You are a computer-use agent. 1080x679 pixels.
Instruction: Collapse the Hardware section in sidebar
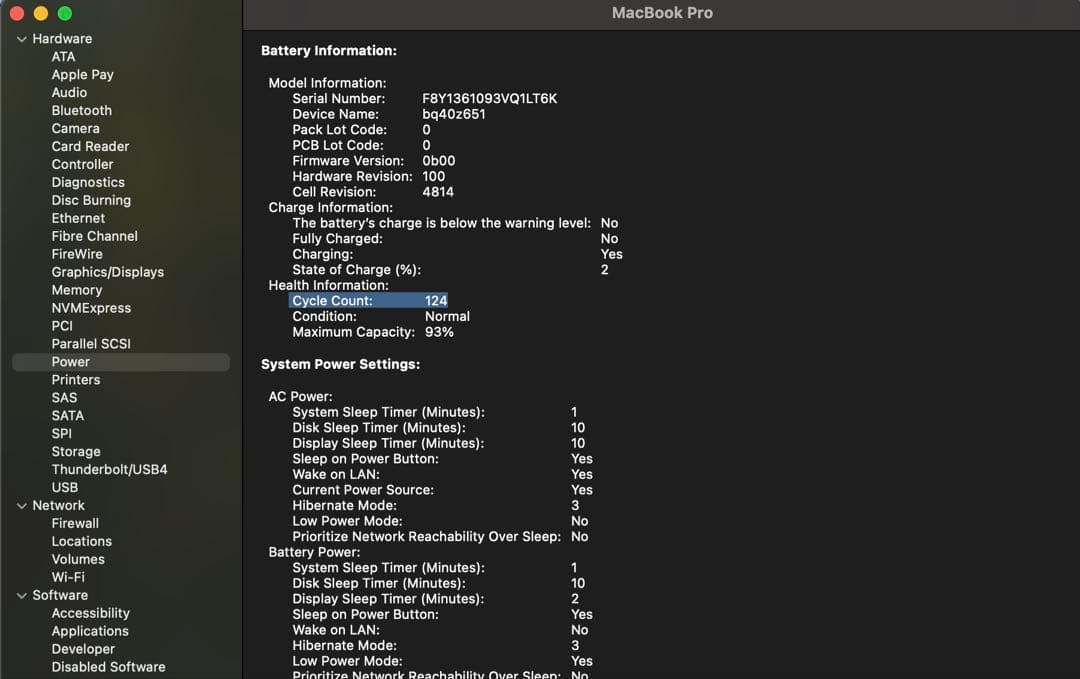[x=21, y=38]
